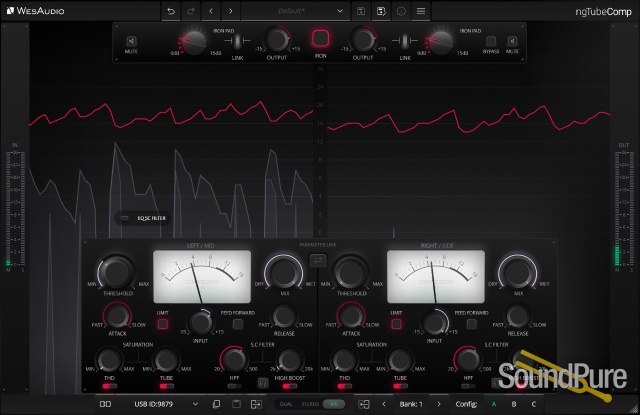Click the Right/Side TUBE saturation knob

coord(400,360)
